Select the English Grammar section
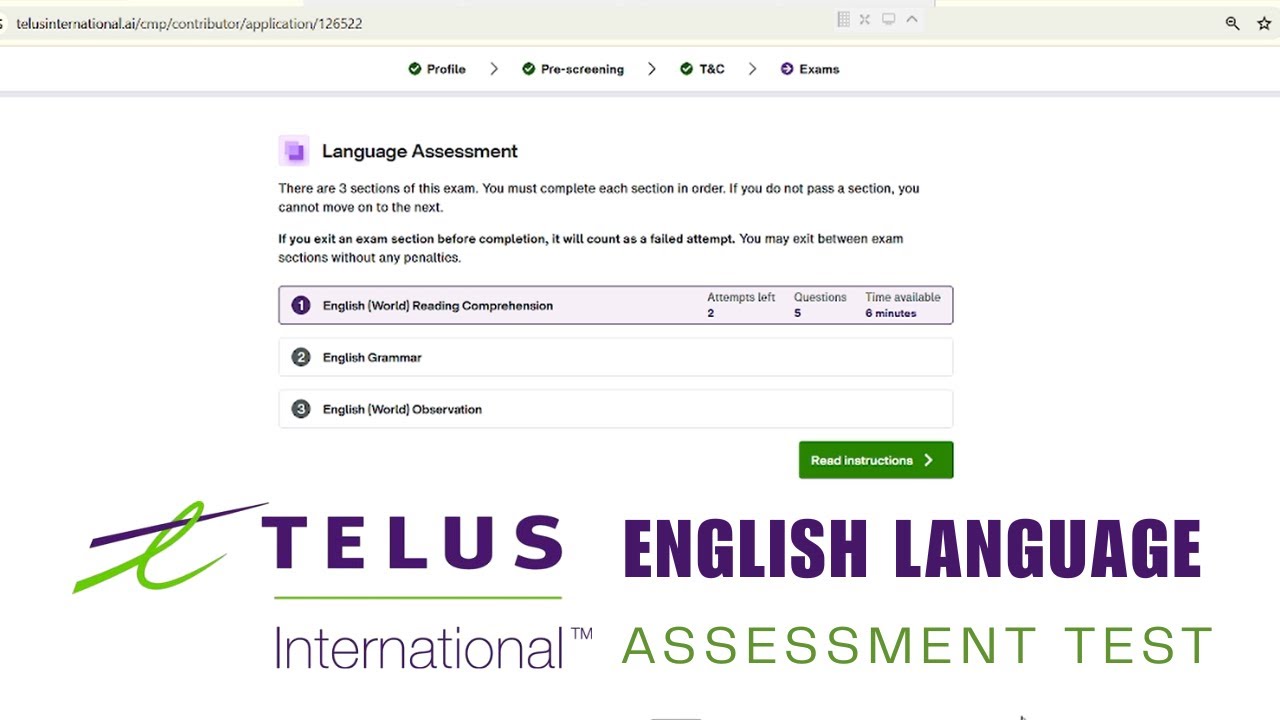Viewport: 1280px width, 720px height. click(x=616, y=357)
